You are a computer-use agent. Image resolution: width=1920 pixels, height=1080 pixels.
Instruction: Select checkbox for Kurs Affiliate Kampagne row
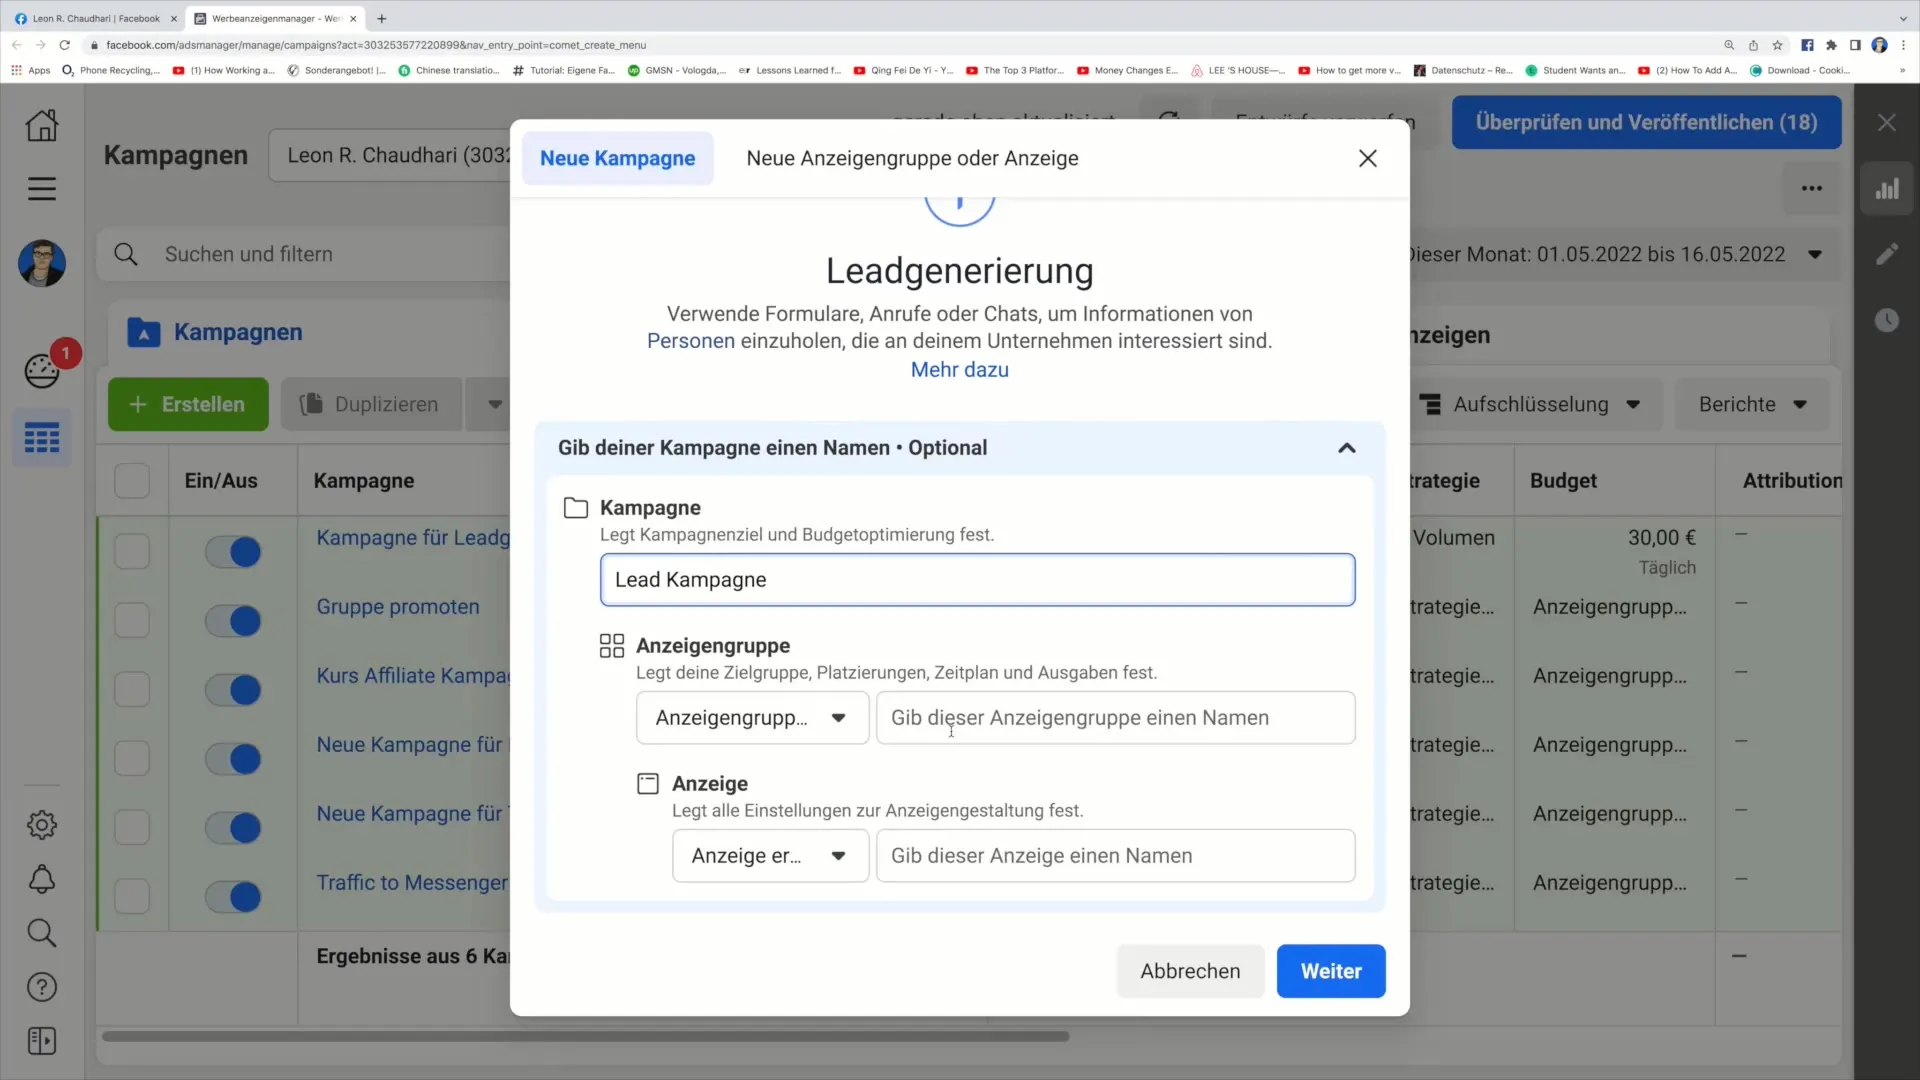point(132,690)
